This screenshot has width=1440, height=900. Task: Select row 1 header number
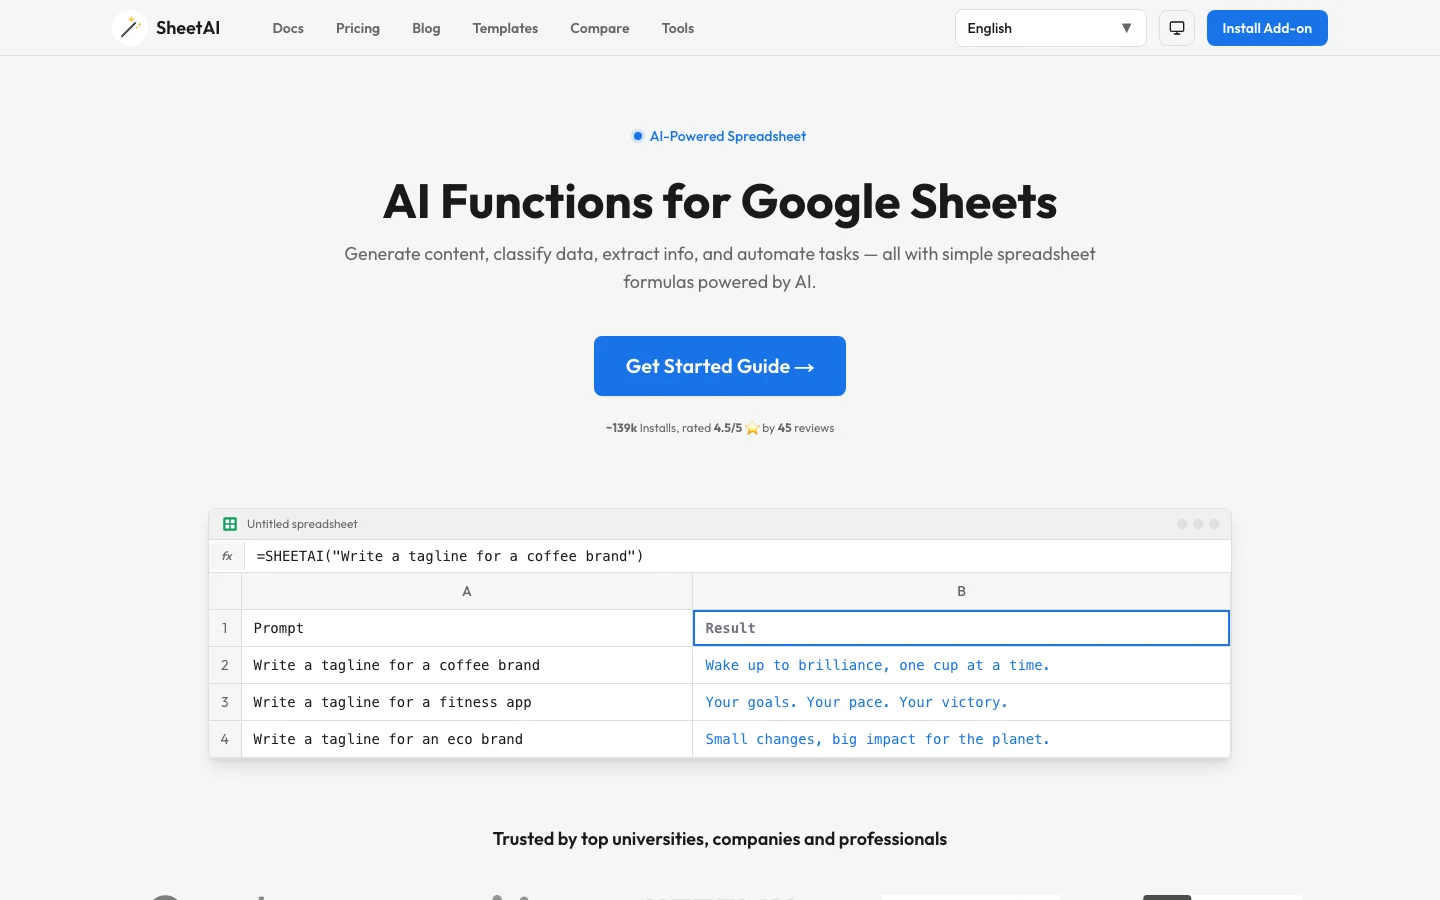225,628
